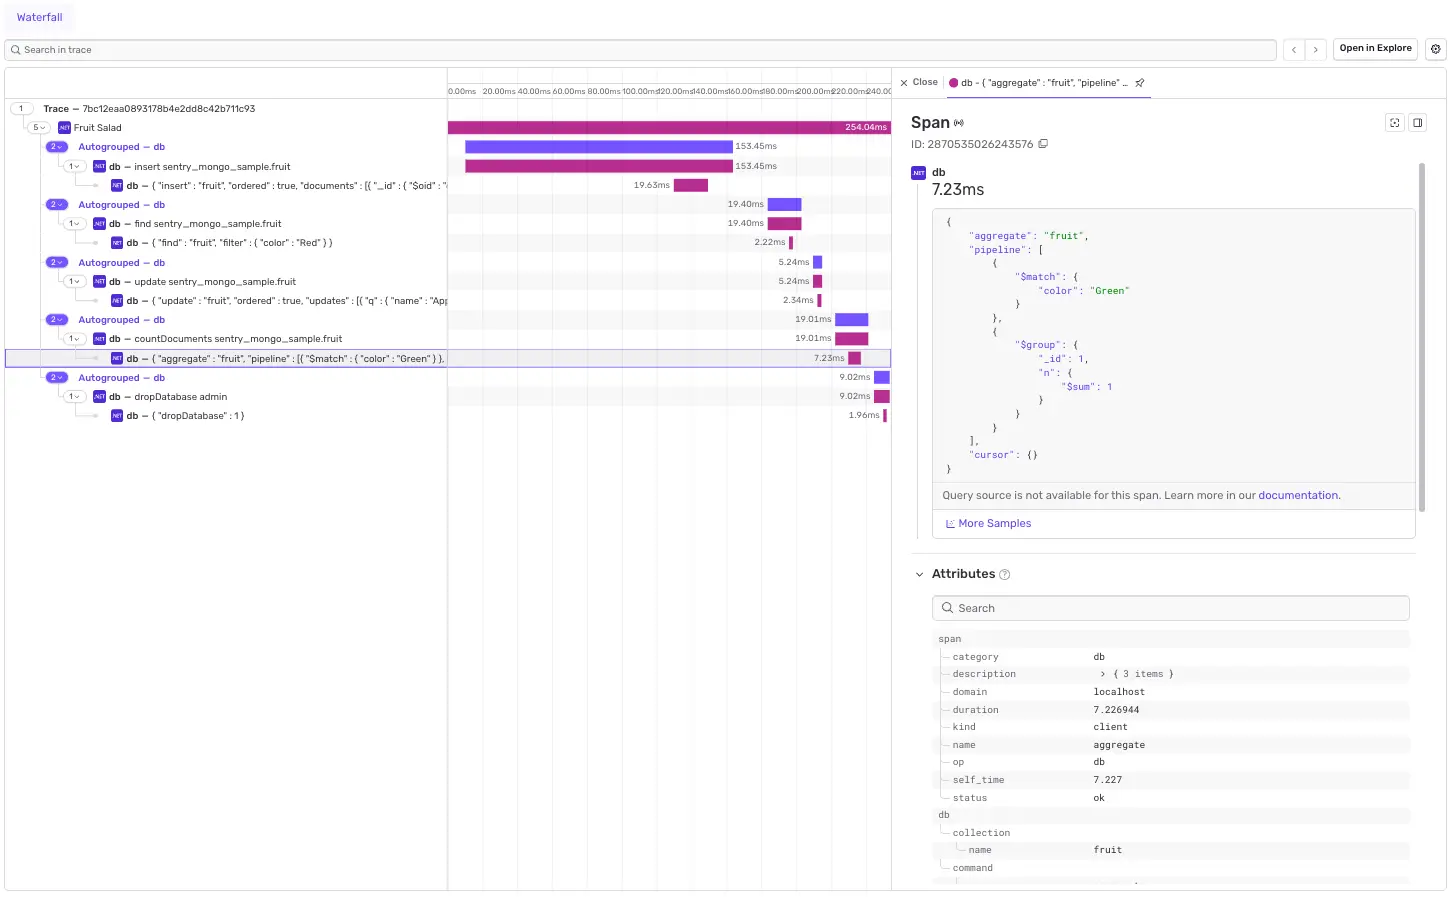
Task: Click the .NET icon on the find filter Red row
Action: click(x=117, y=243)
